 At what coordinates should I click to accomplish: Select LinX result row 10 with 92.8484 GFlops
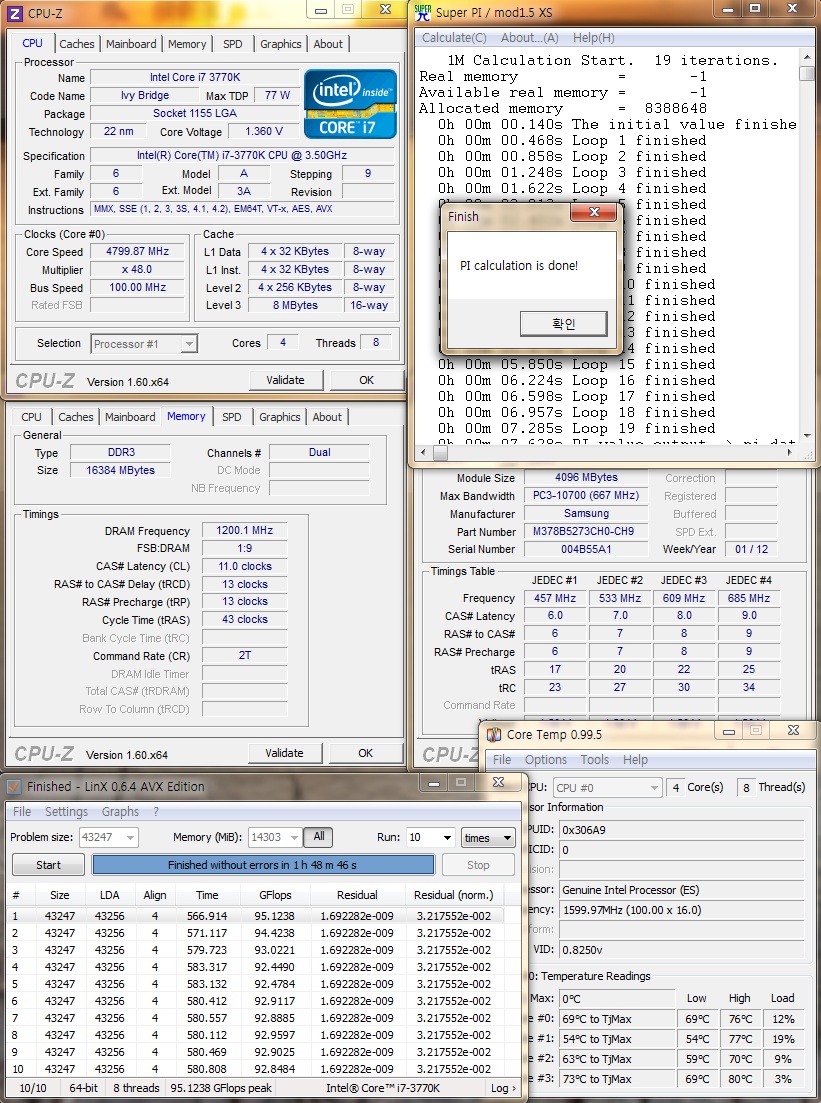[x=255, y=1069]
